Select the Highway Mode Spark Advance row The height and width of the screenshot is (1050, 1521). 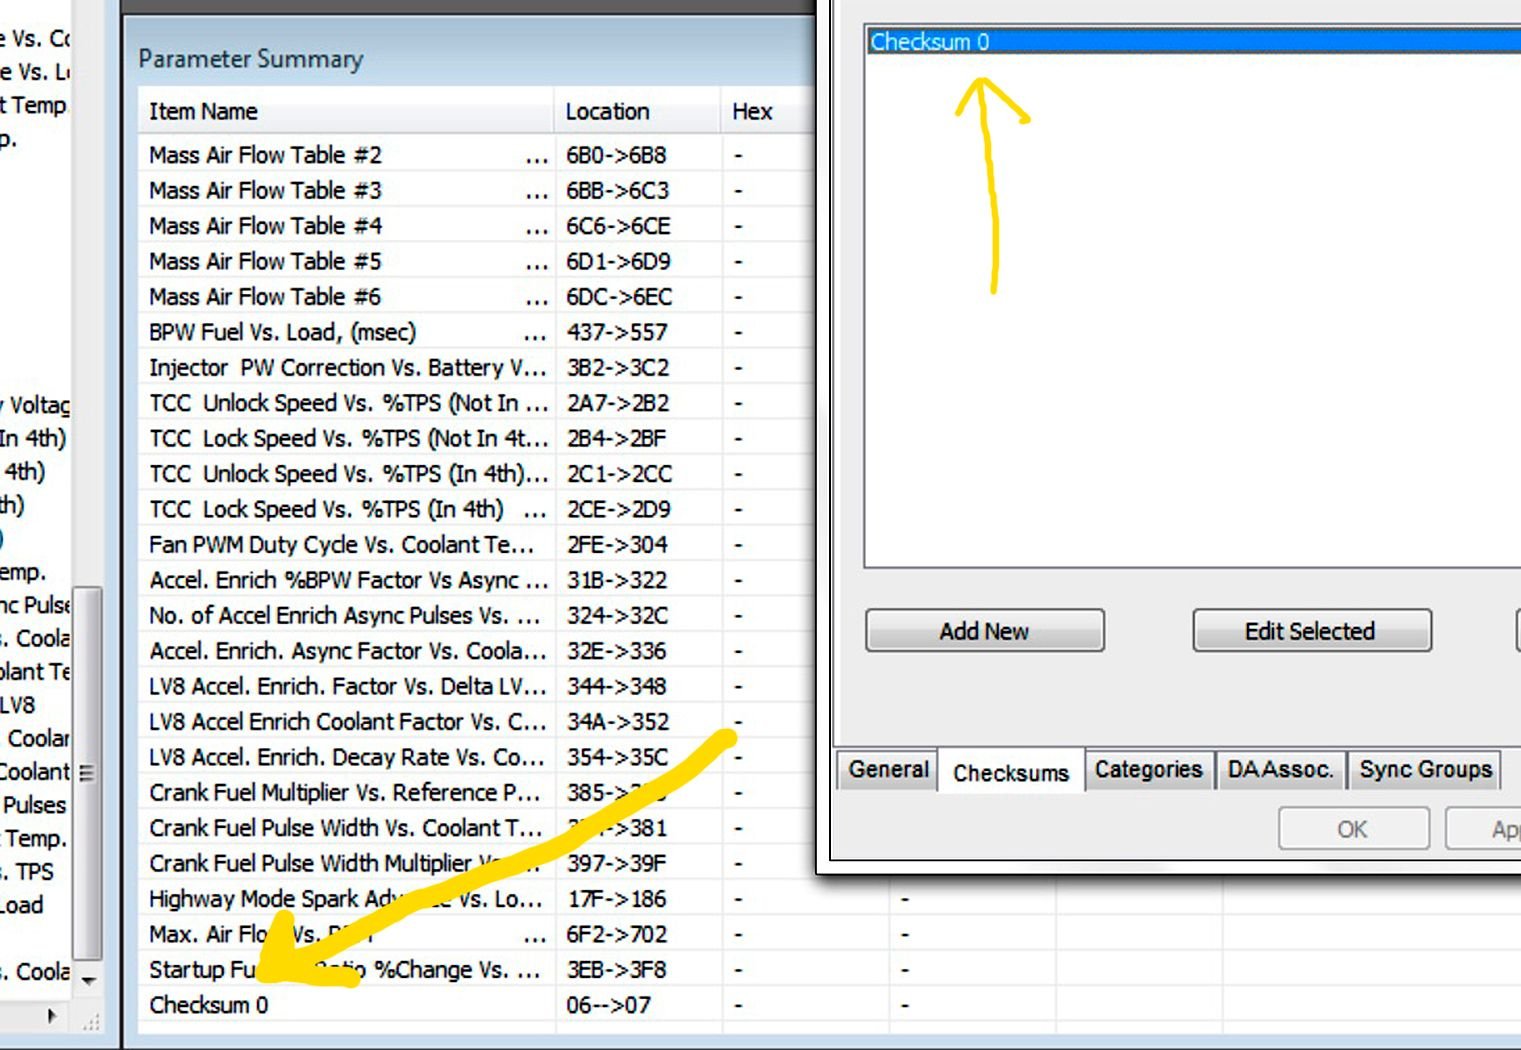point(476,899)
